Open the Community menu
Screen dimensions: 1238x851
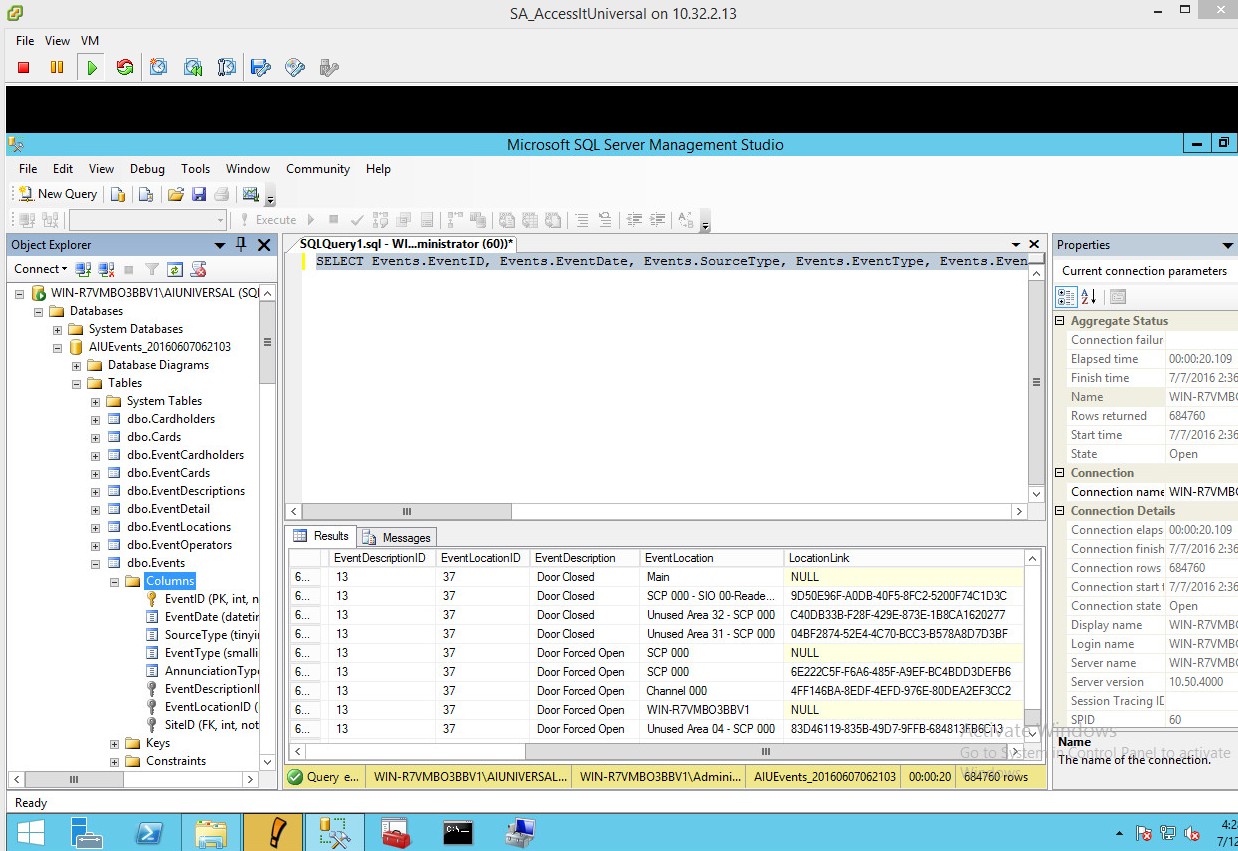[x=318, y=169]
